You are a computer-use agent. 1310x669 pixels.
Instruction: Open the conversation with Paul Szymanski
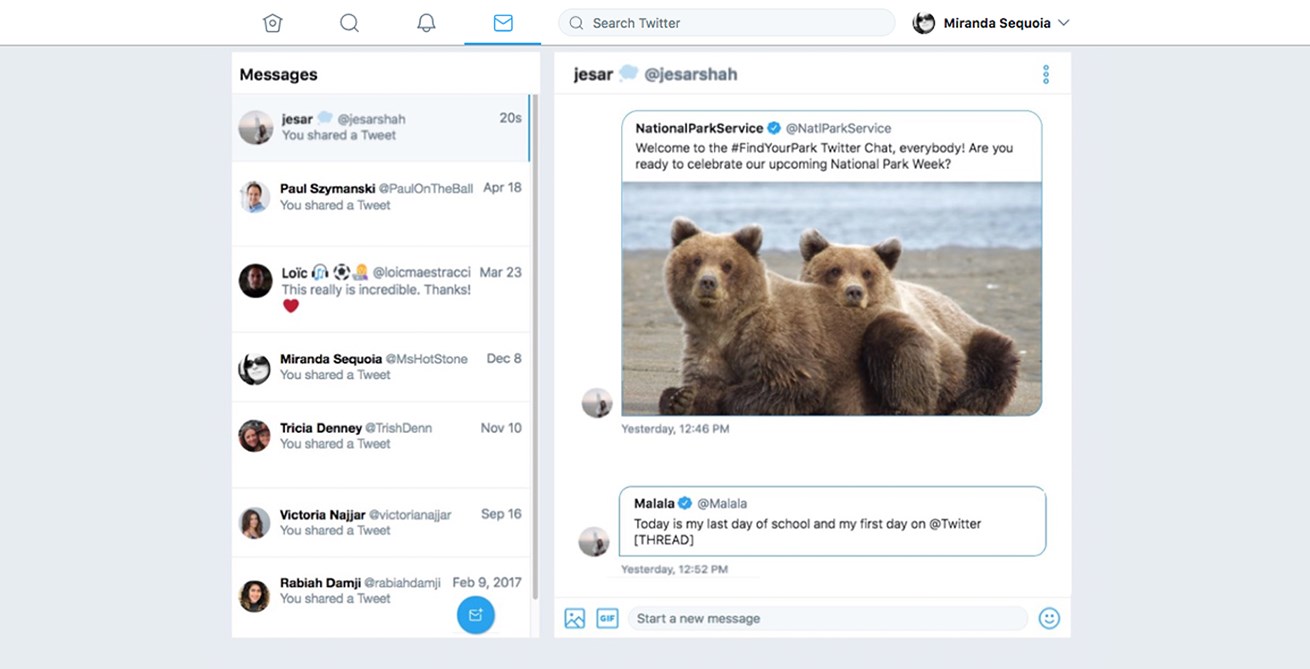(380, 196)
